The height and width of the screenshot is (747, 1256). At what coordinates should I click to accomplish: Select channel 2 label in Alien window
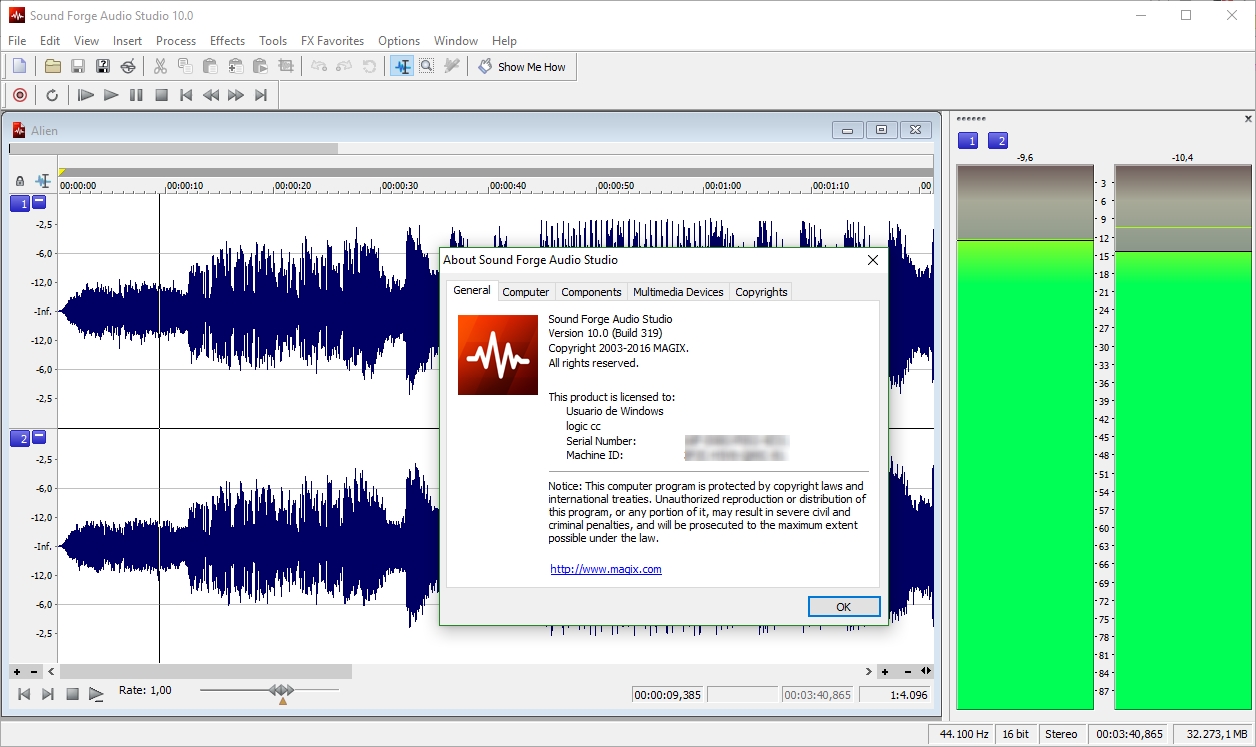pyautogui.click(x=20, y=439)
